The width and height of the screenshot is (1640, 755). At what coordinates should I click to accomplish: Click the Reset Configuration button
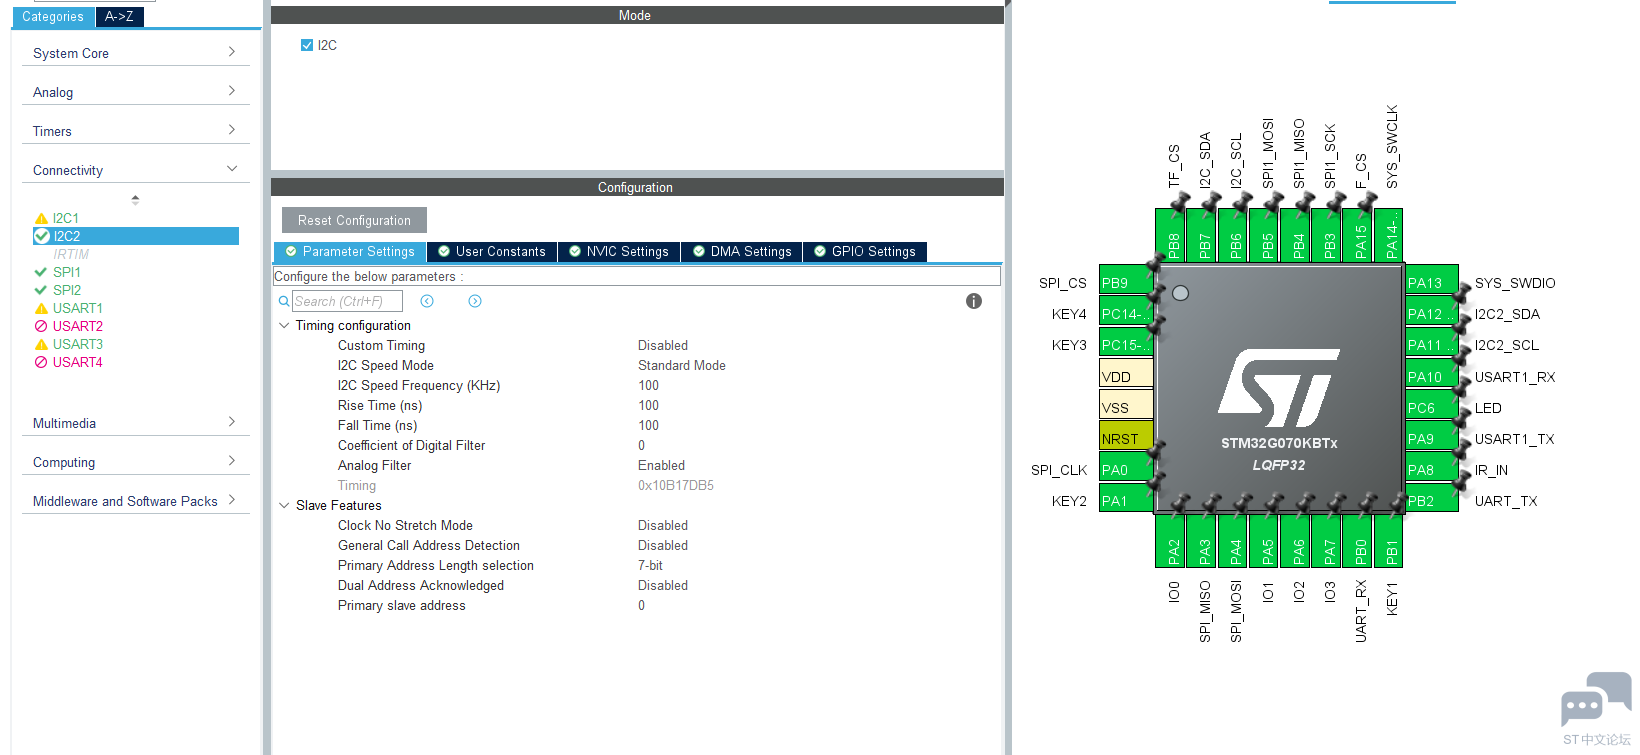354,220
